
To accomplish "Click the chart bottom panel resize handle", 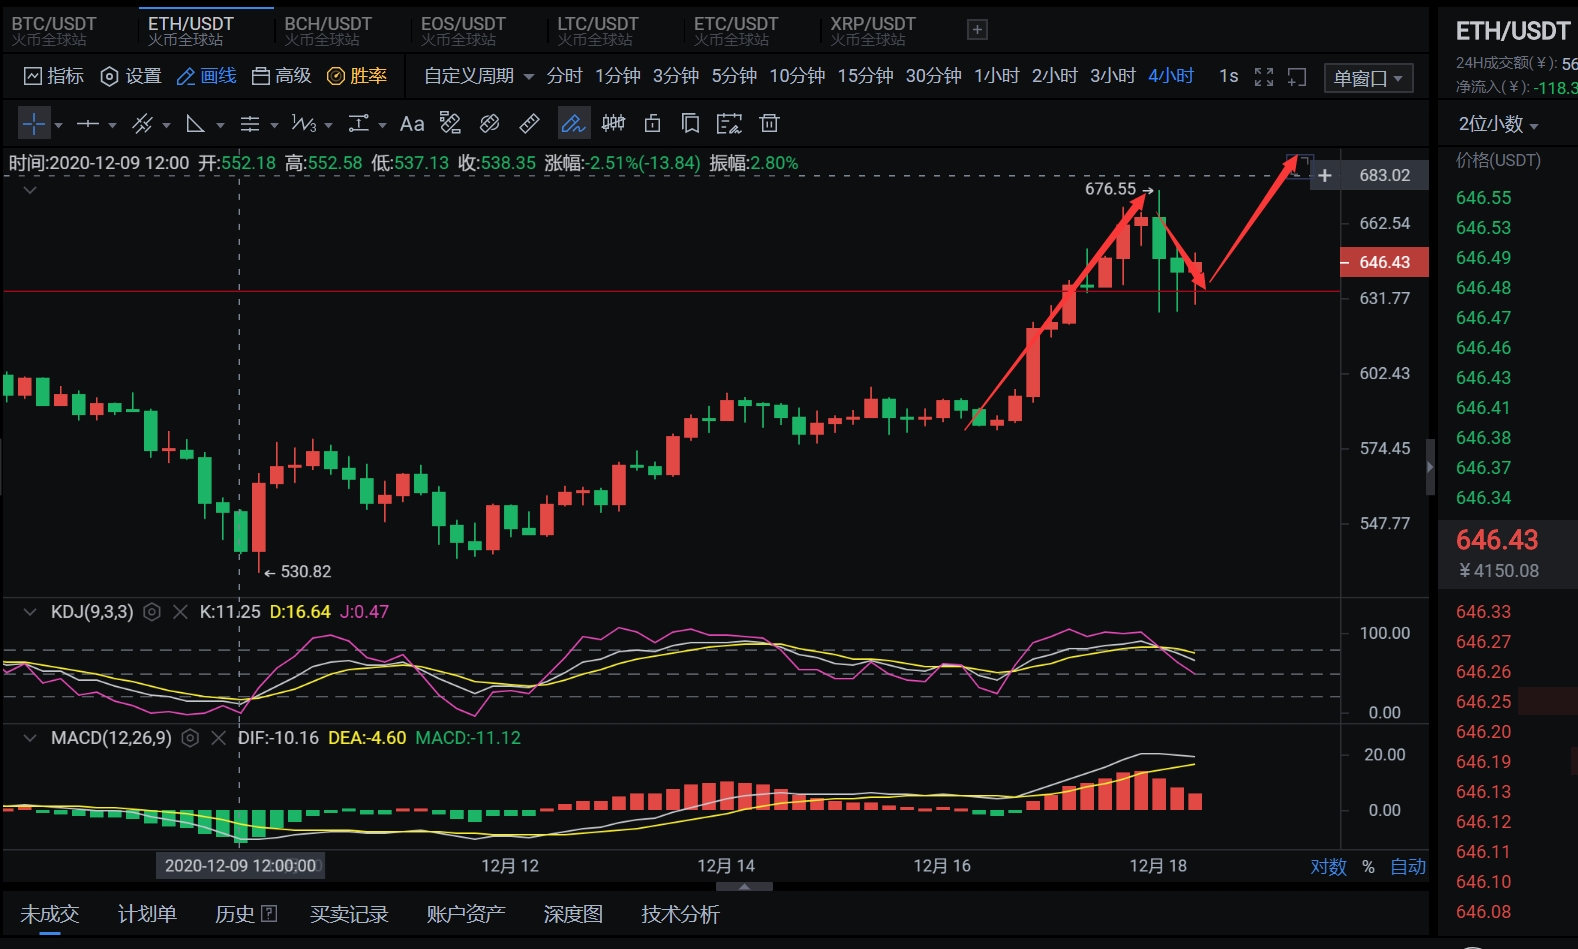I will (744, 886).
